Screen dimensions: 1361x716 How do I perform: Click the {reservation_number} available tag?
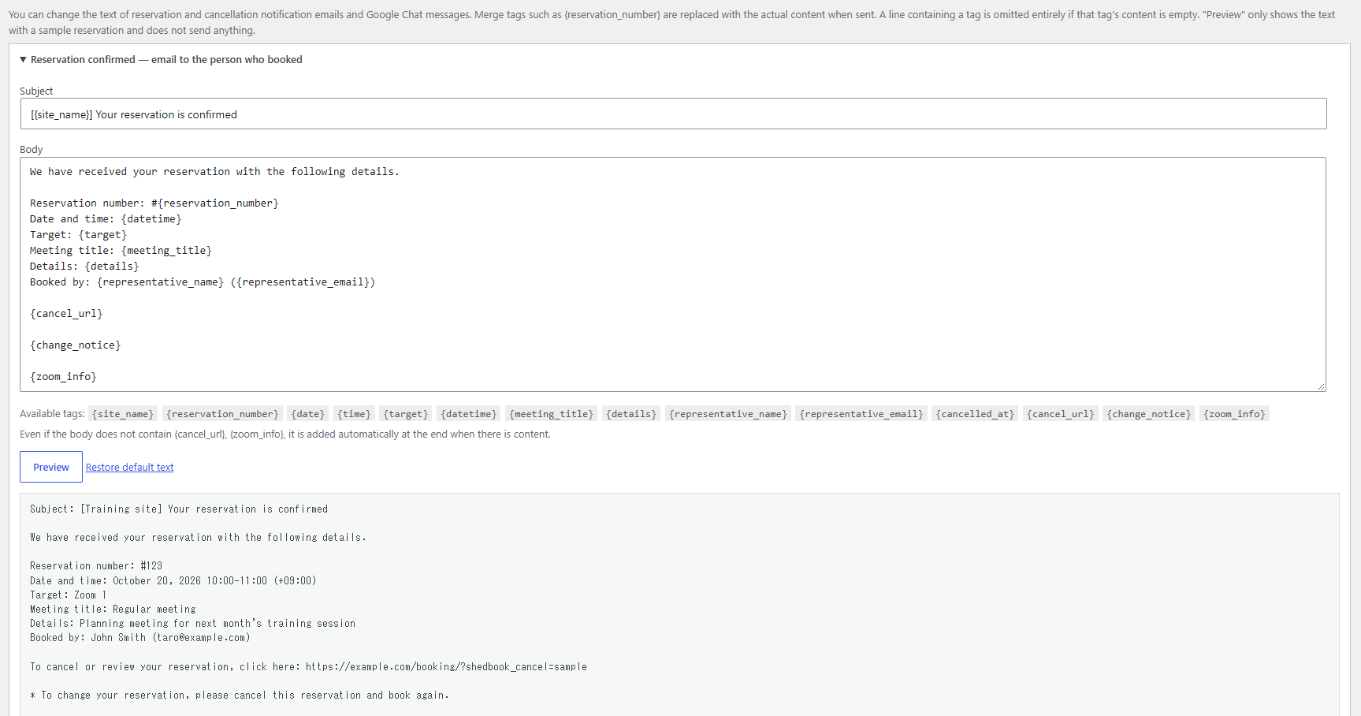pos(222,414)
